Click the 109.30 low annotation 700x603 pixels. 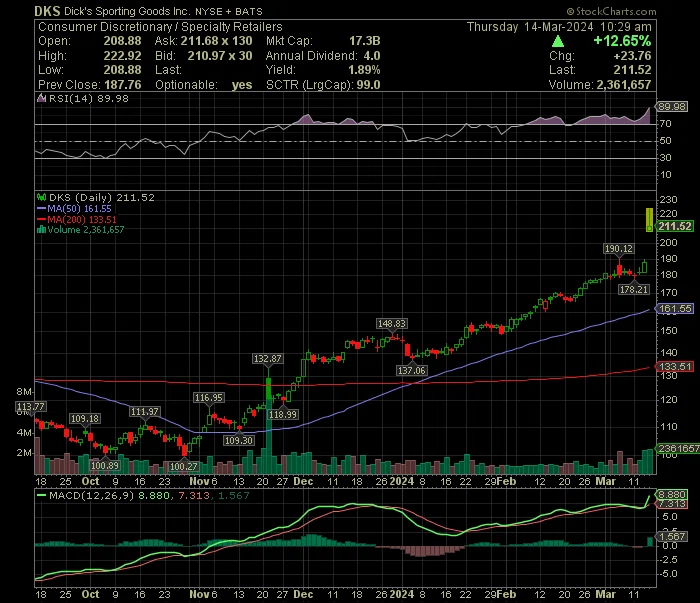click(x=238, y=441)
